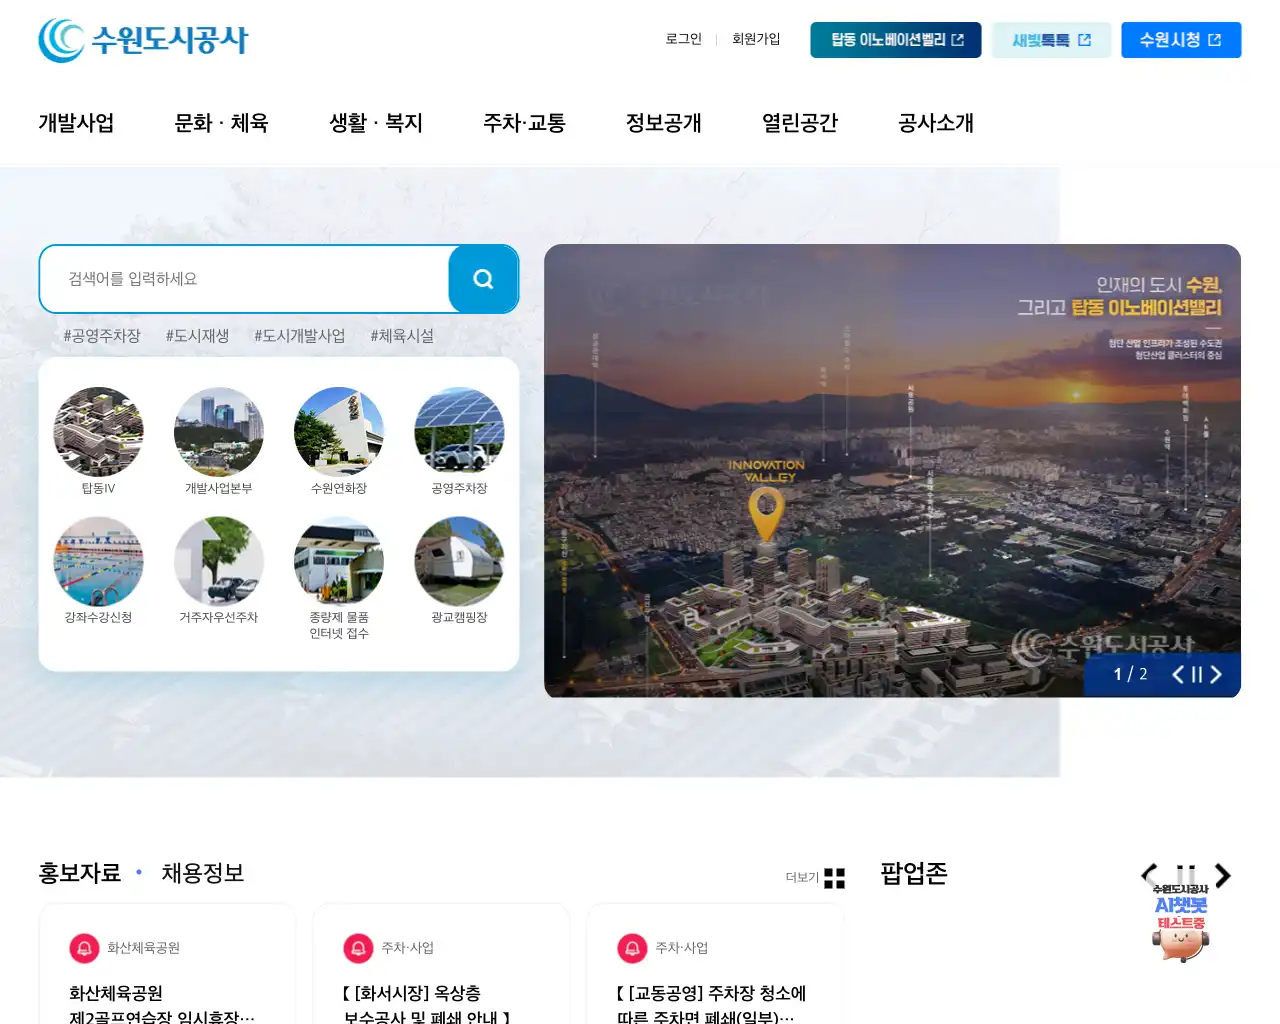Image resolution: width=1280 pixels, height=1024 pixels.
Task: Expand 더보기 grid for more news
Action: click(834, 878)
